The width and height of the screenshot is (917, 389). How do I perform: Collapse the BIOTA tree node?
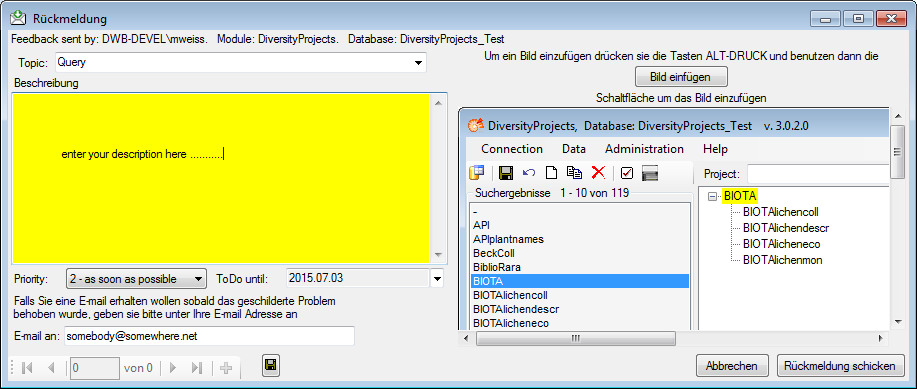(x=712, y=197)
